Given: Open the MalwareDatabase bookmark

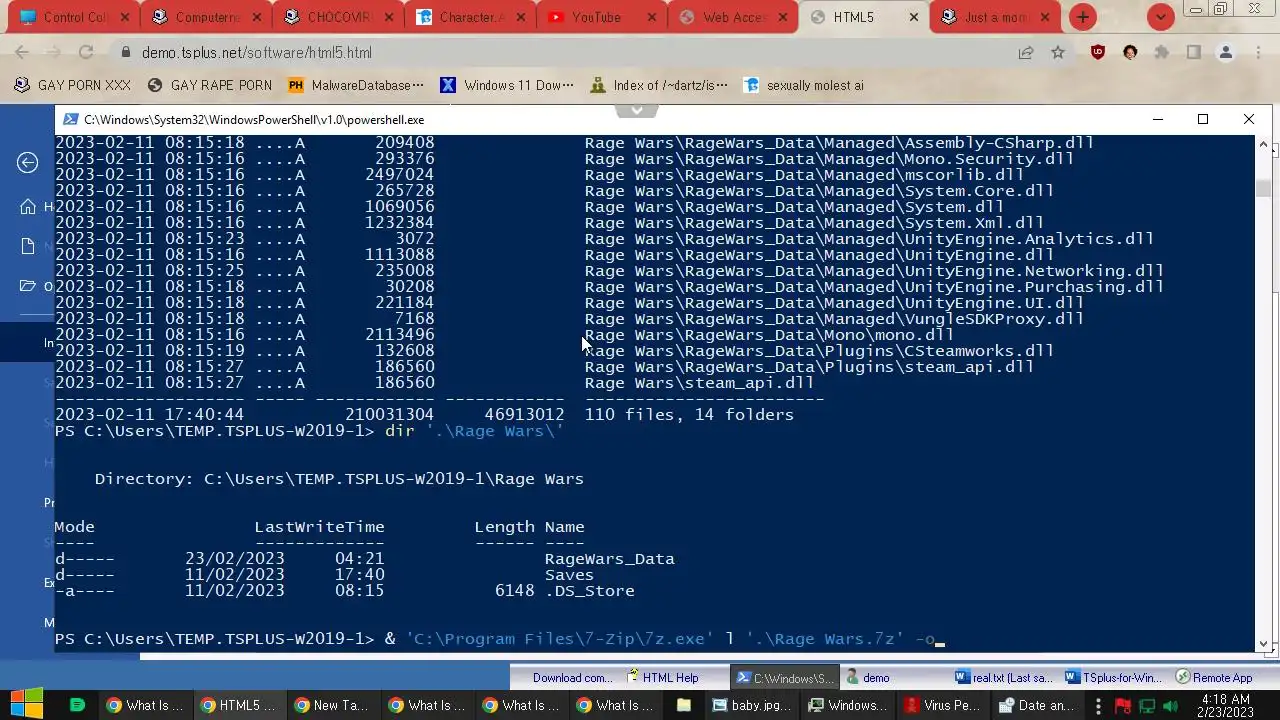Looking at the screenshot, I should point(356,85).
